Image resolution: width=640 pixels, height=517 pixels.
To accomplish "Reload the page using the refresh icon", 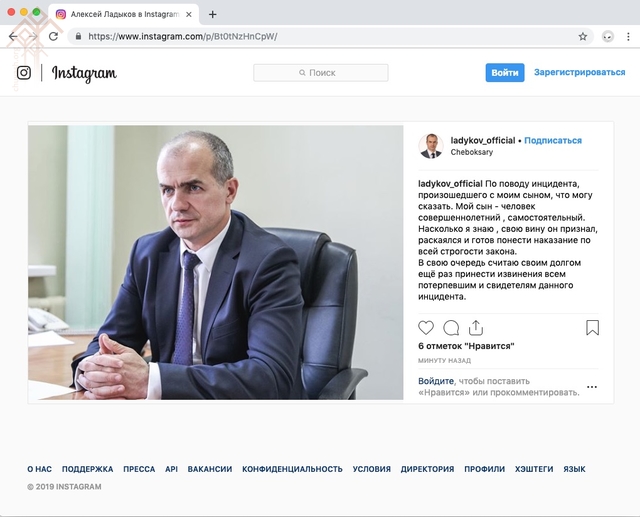I will (x=53, y=36).
